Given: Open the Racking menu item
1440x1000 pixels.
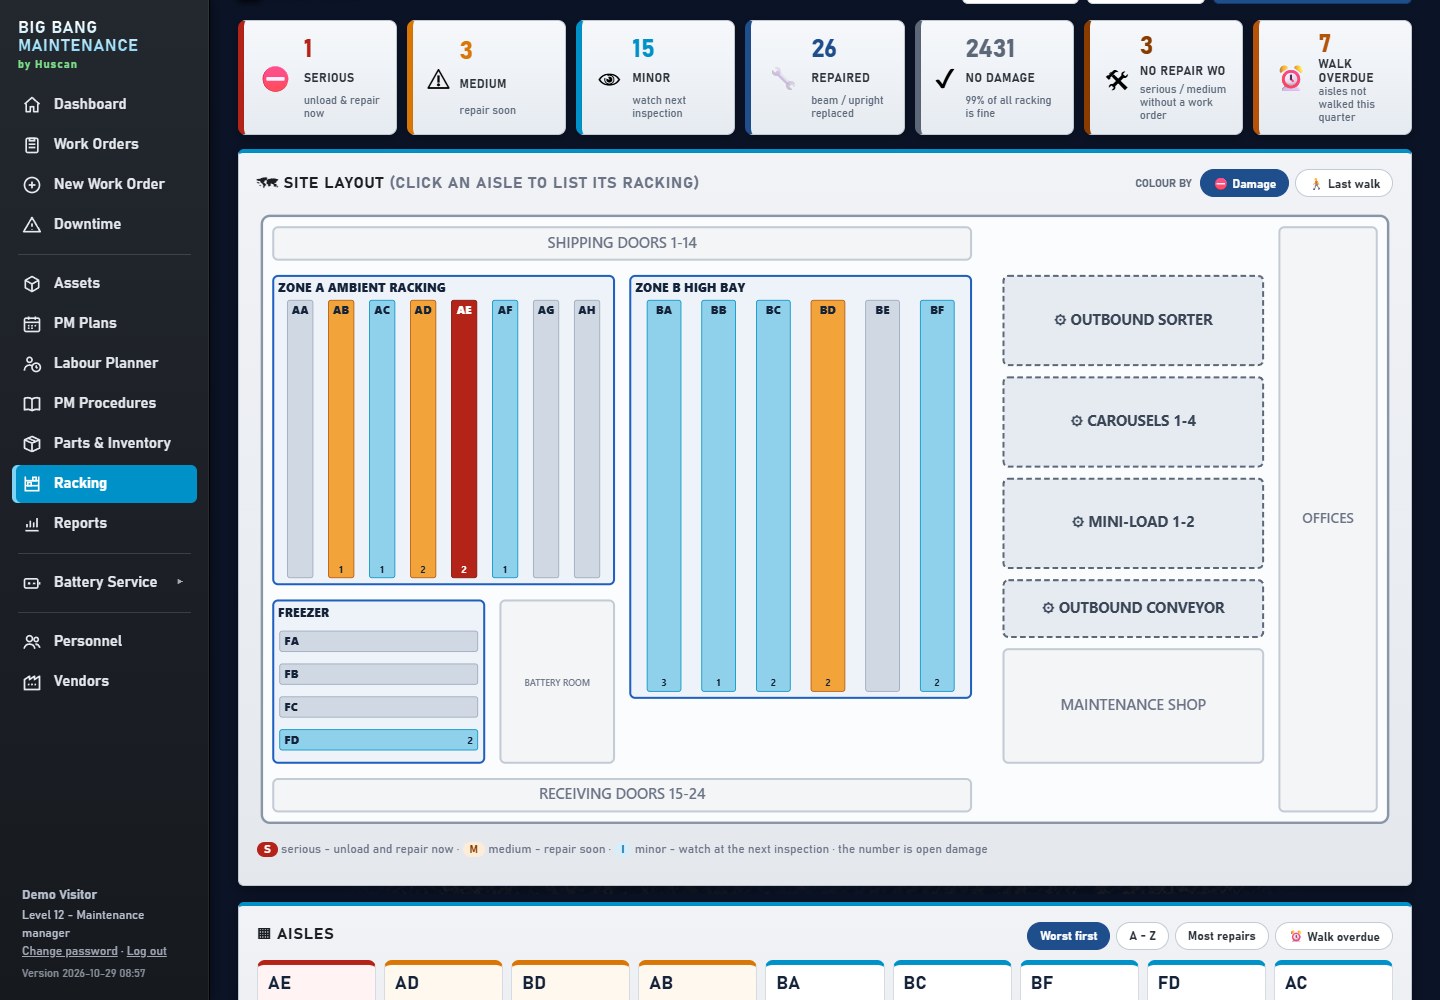Looking at the screenshot, I should [x=104, y=483].
